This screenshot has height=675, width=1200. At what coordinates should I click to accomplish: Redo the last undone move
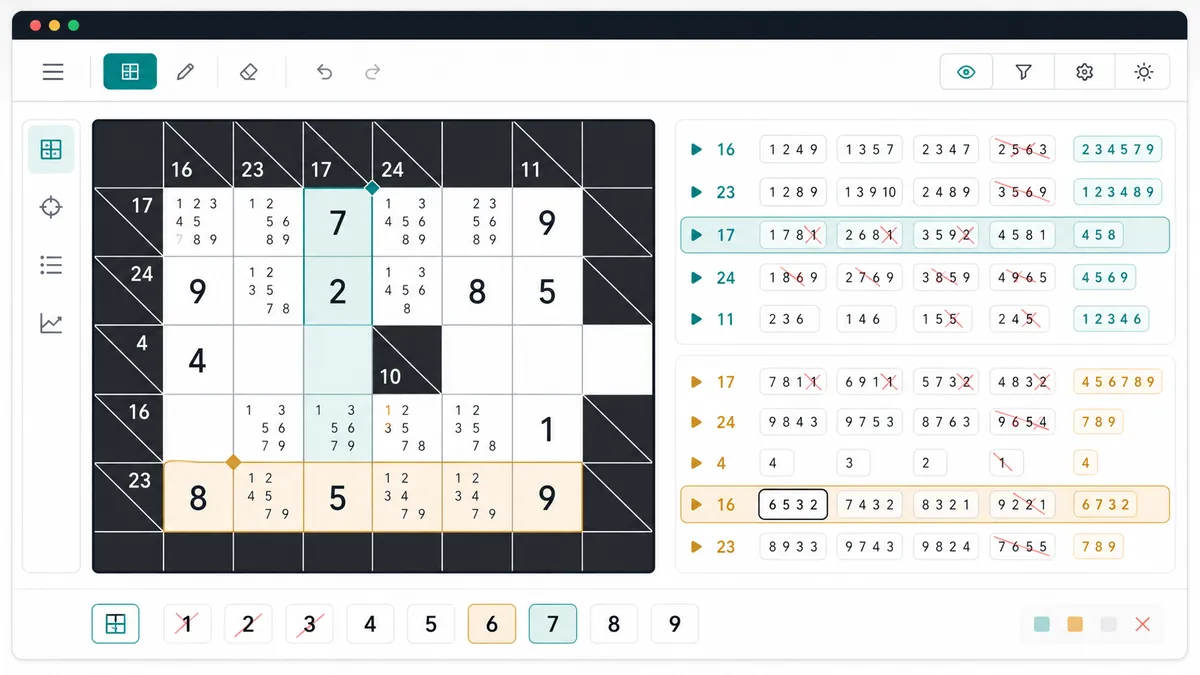373,72
